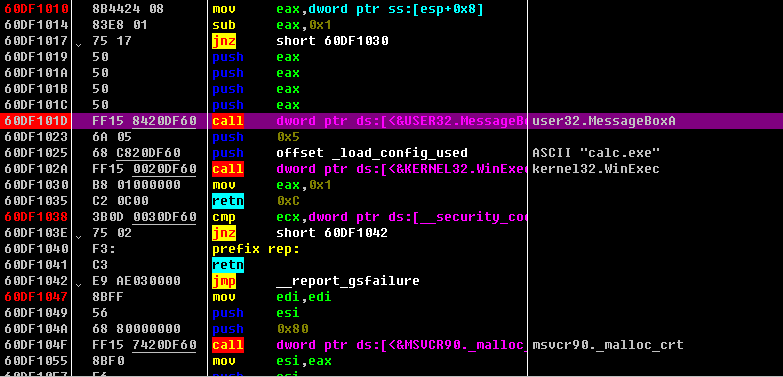Image resolution: width=783 pixels, height=377 pixels.
Task: Select address 60DF102A
Action: coord(36,169)
